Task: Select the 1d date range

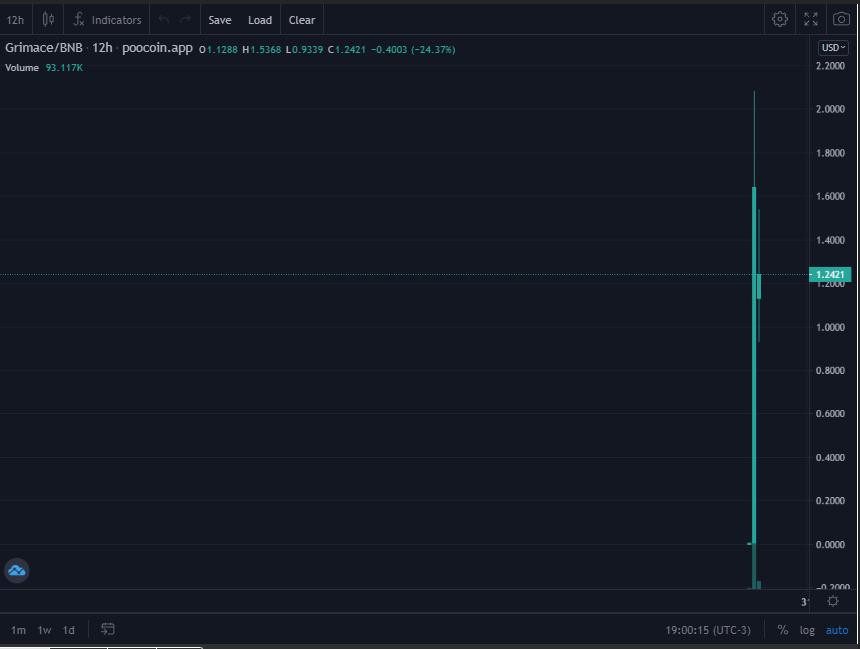Action: pos(69,630)
